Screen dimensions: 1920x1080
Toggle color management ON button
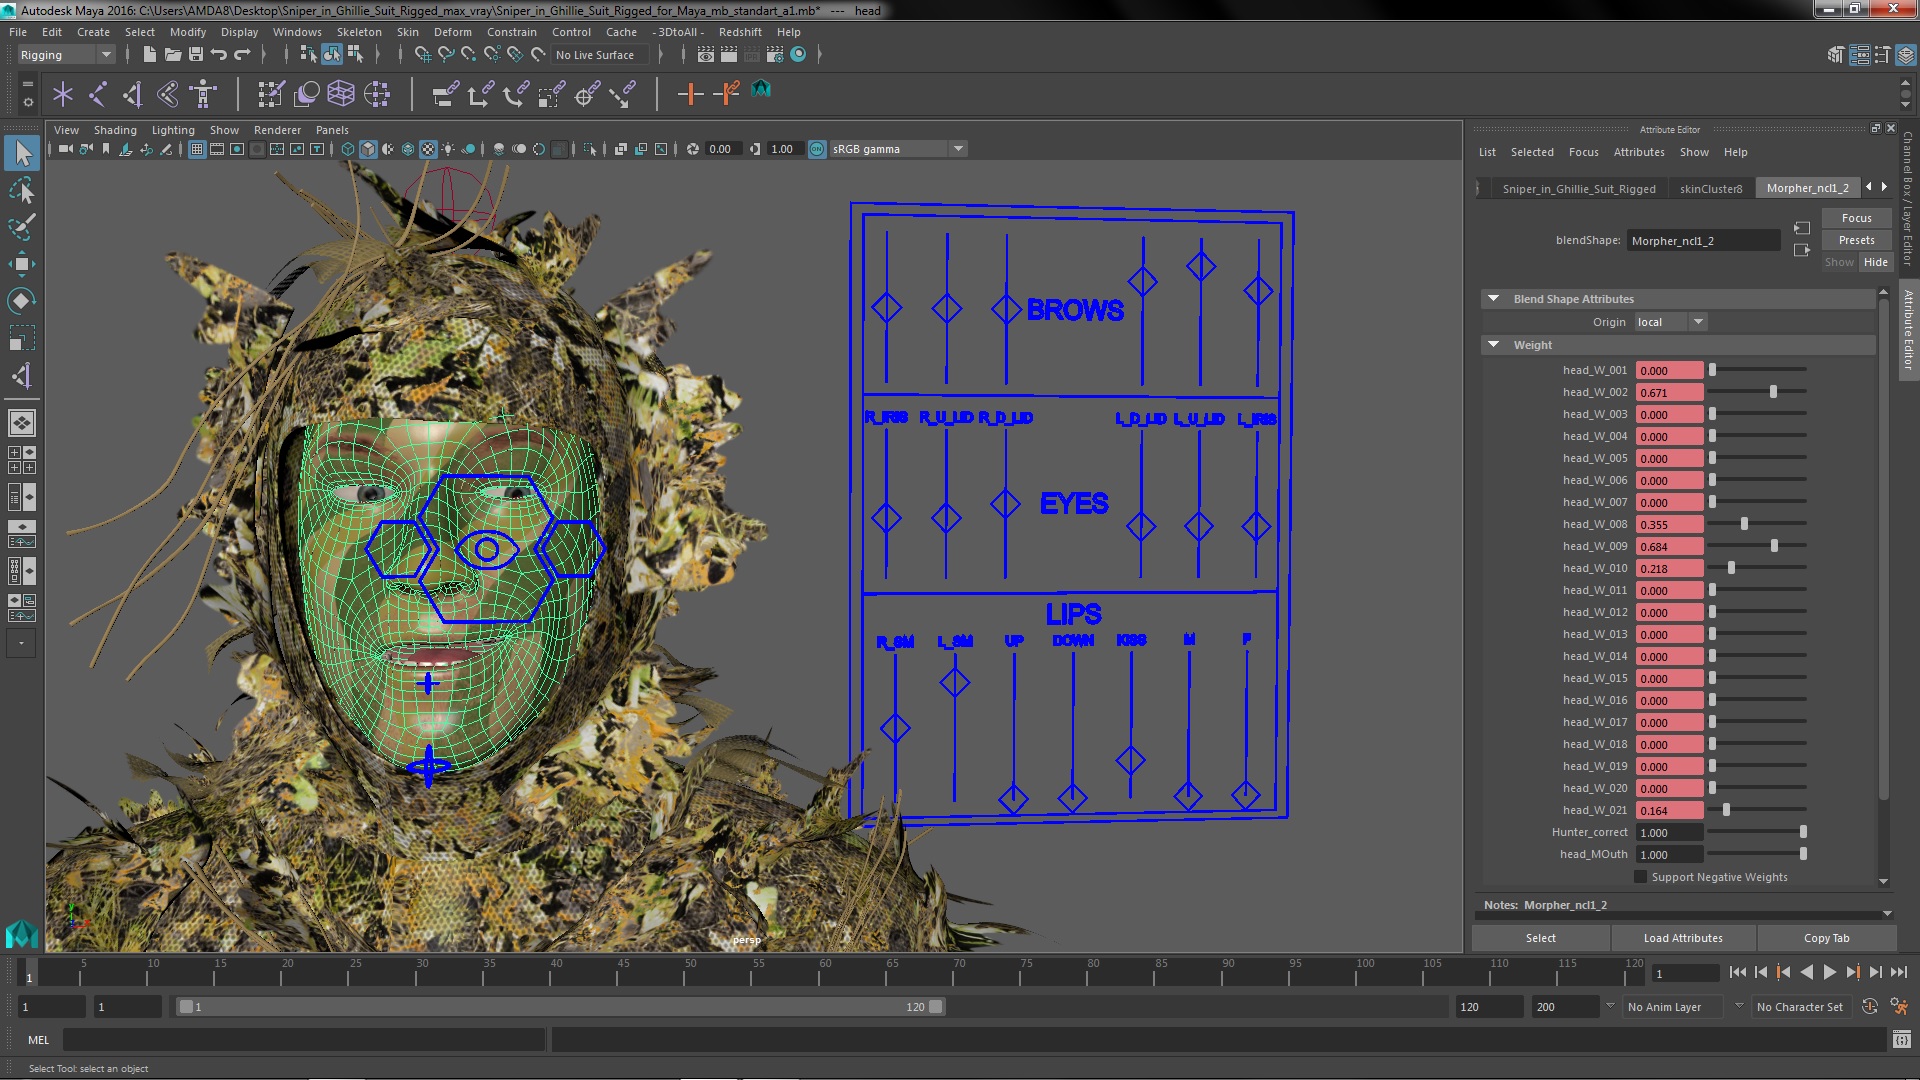coord(817,149)
